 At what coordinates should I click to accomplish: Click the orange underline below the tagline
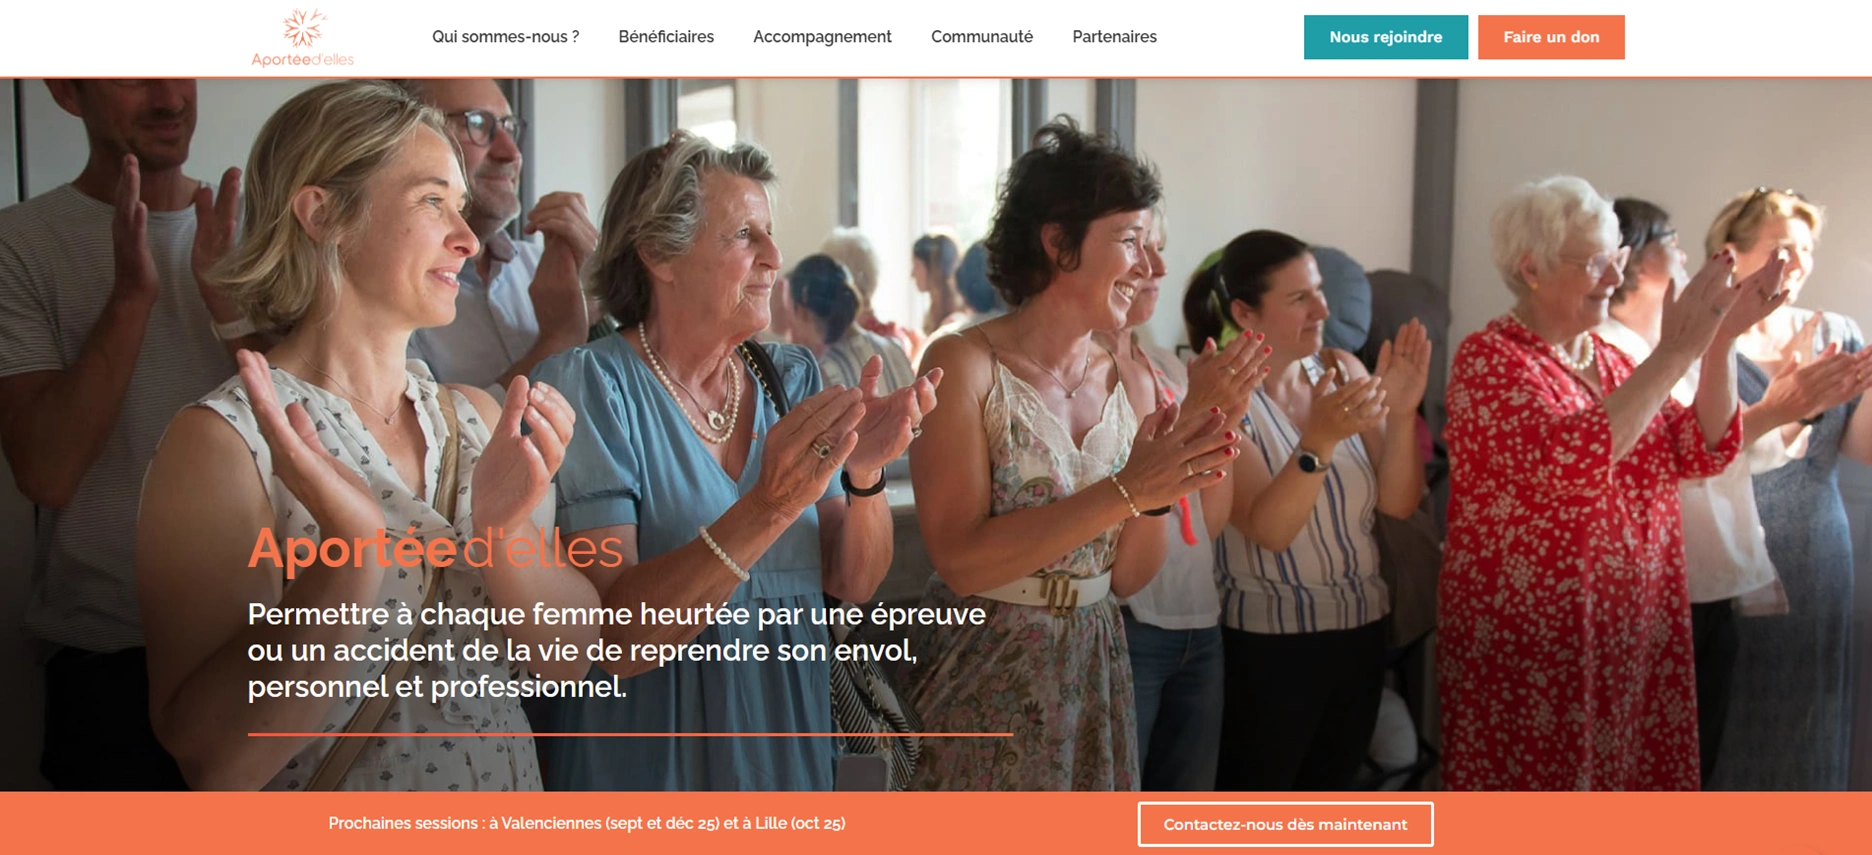(630, 734)
